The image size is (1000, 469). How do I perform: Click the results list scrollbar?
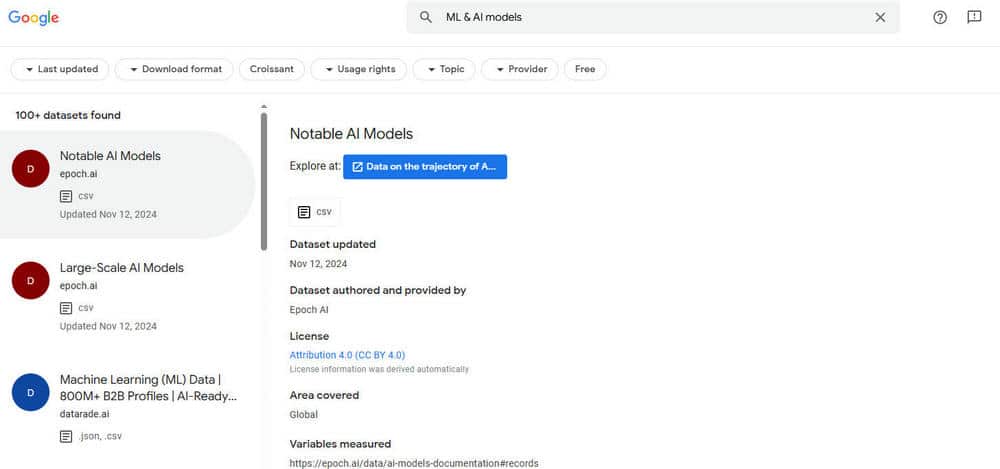click(x=264, y=182)
